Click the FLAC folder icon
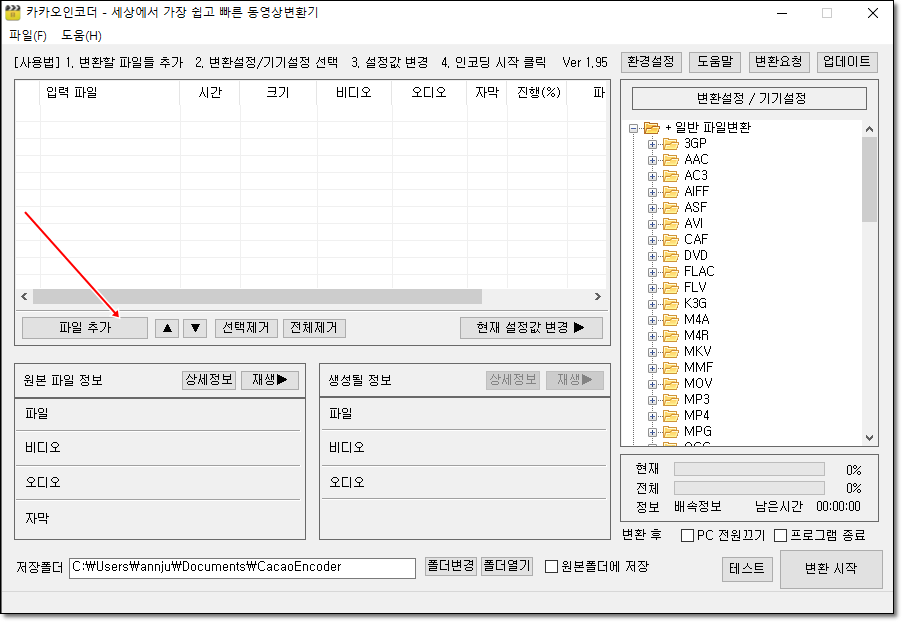The image size is (902, 622). (x=671, y=272)
